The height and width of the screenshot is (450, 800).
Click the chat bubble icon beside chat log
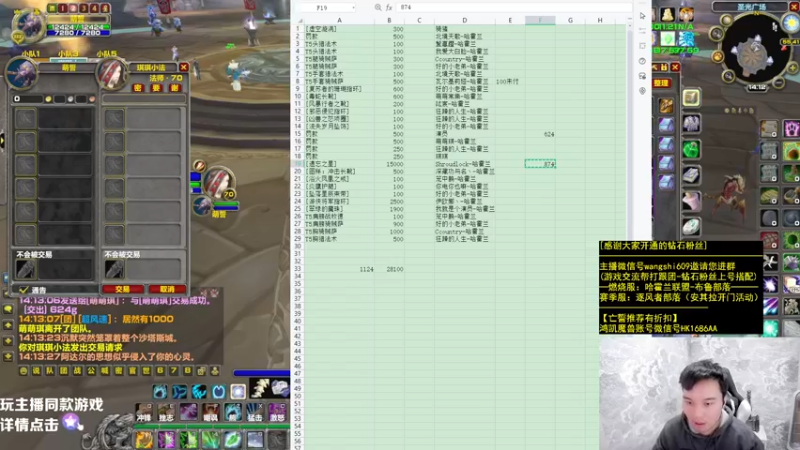click(8, 310)
